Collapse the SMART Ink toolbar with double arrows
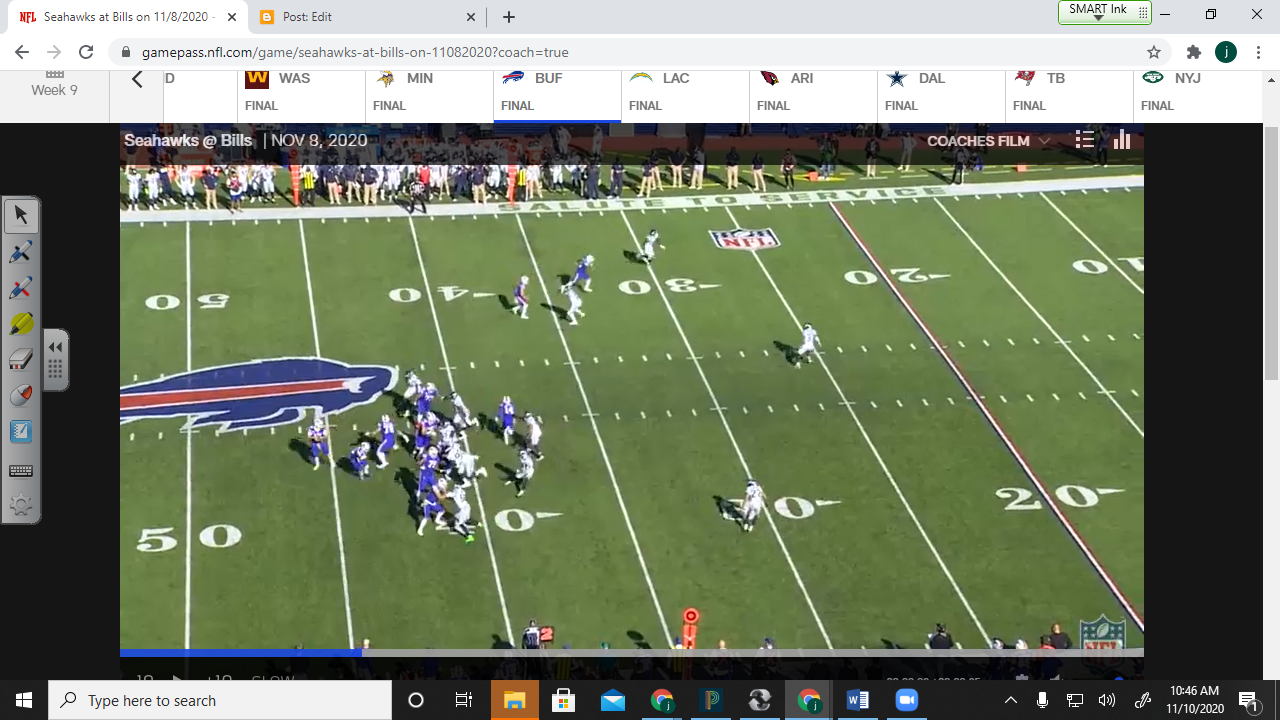 [55, 347]
